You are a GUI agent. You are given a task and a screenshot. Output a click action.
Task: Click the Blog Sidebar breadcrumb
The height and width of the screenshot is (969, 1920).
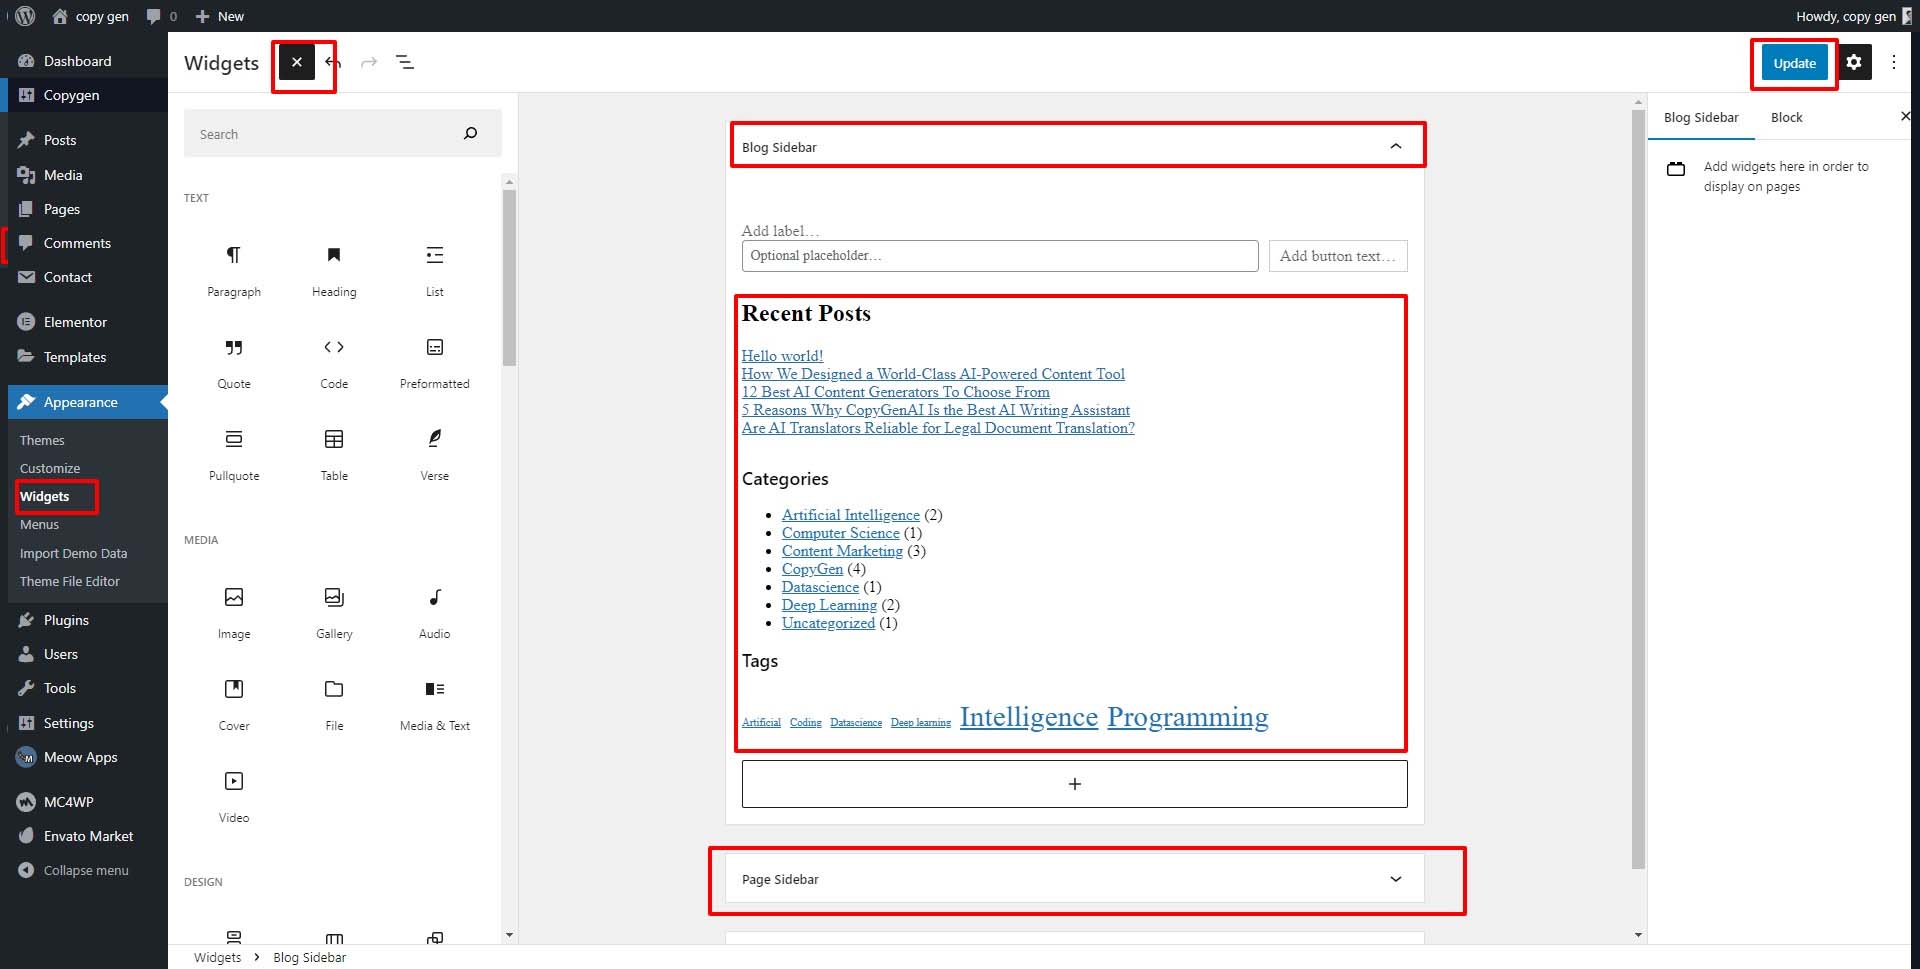(309, 957)
